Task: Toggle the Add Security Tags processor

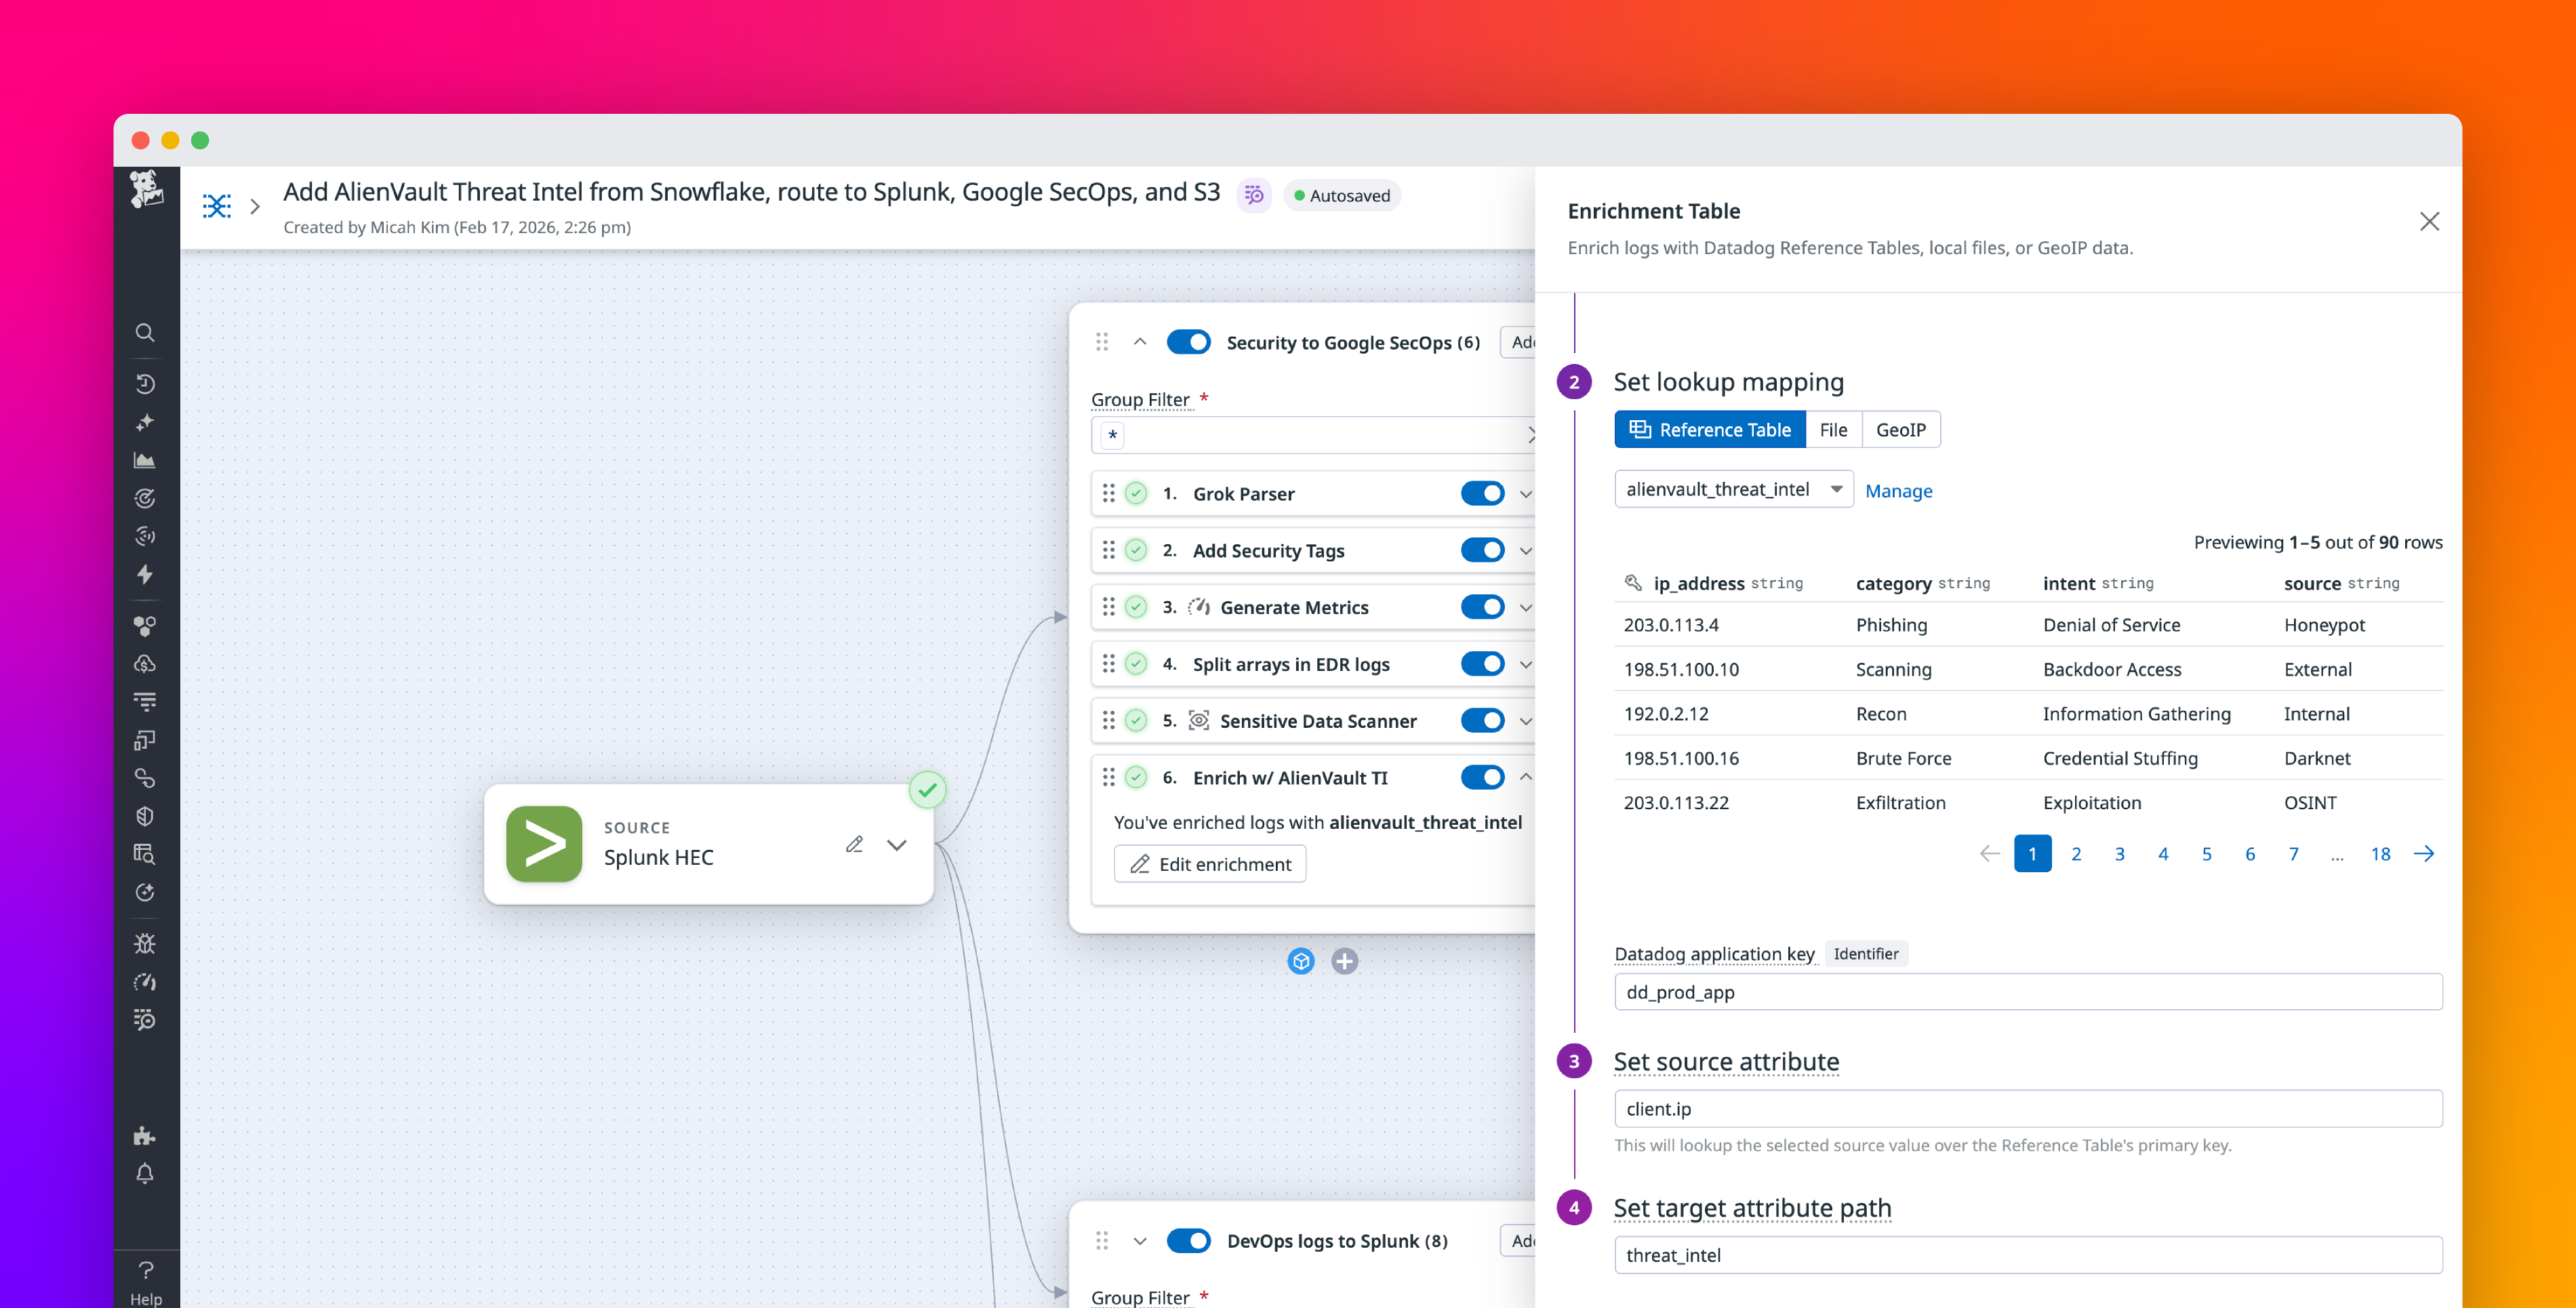Action: pos(1482,550)
